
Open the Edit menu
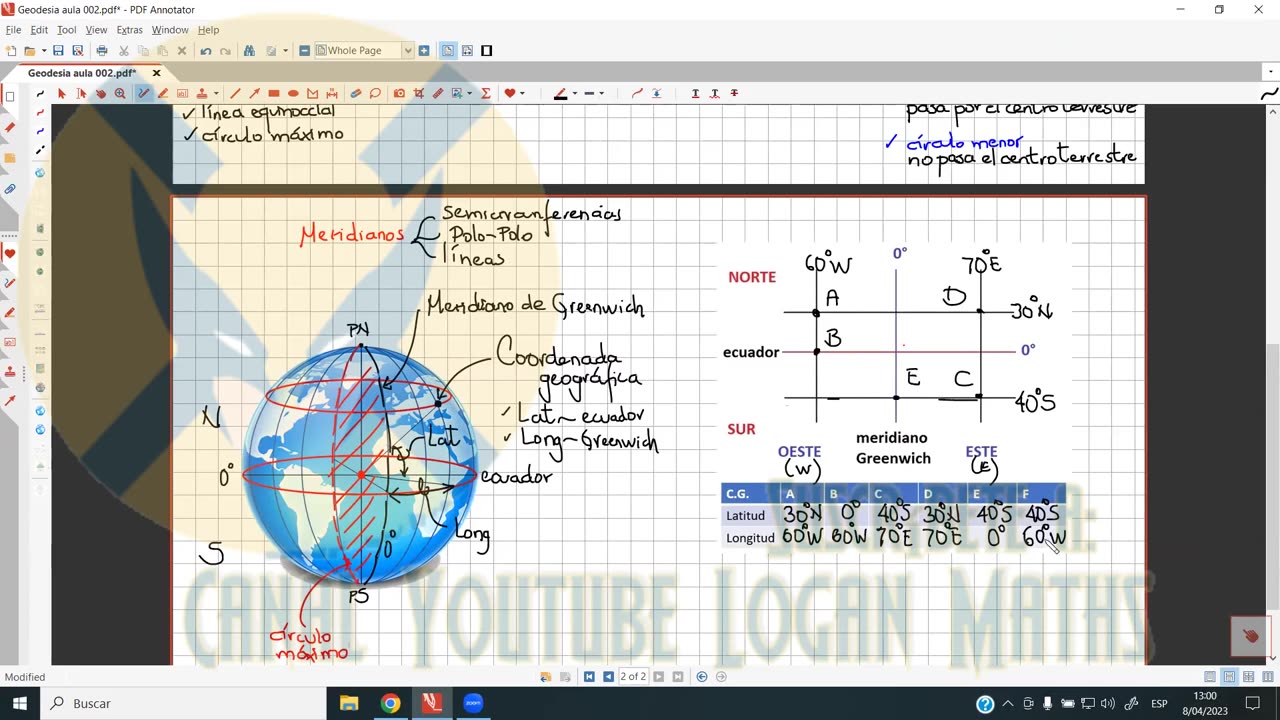pos(39,30)
